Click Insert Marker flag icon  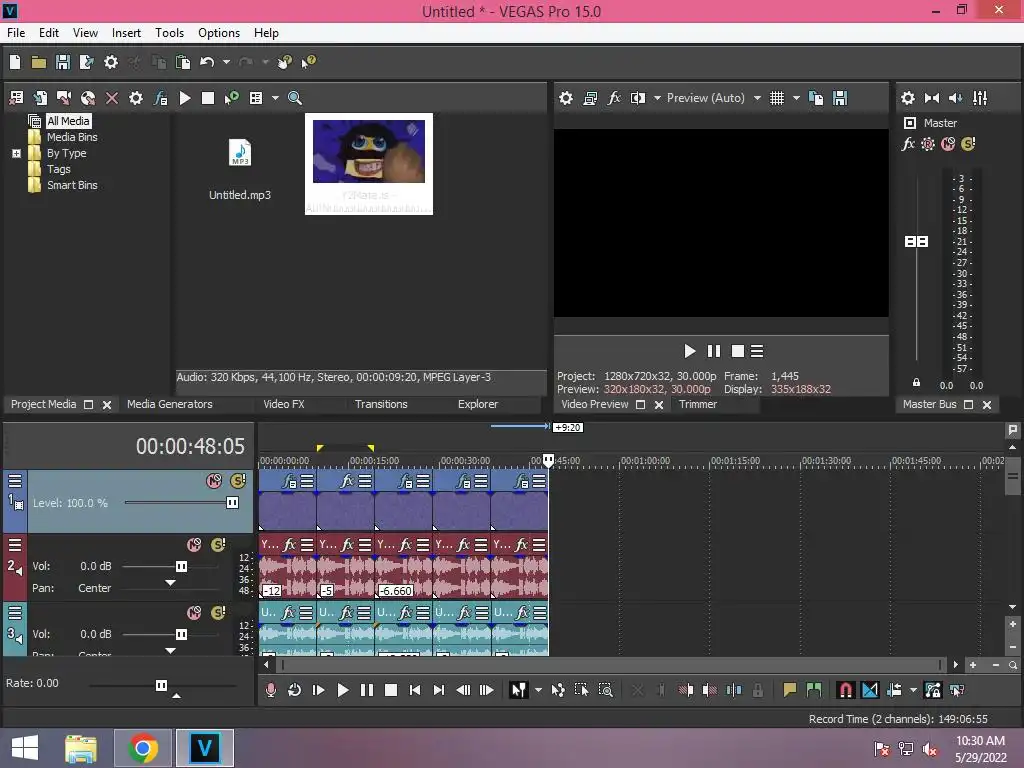(x=789, y=690)
